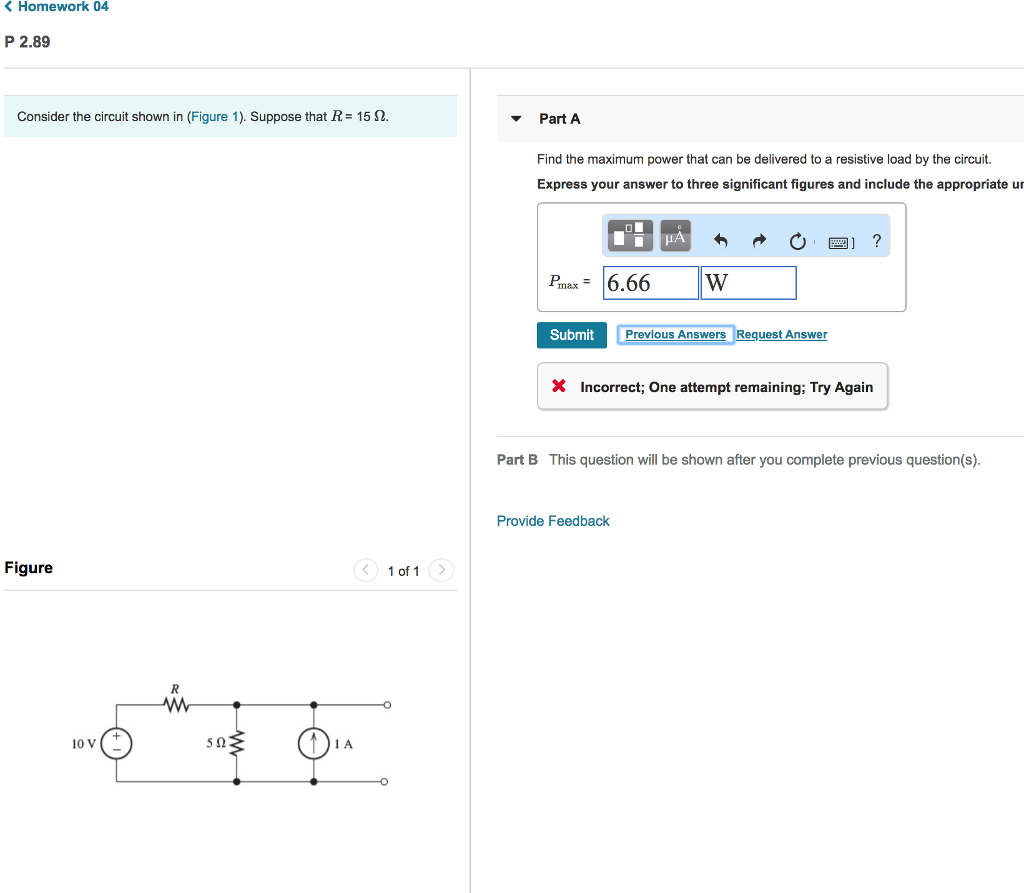Image resolution: width=1024 pixels, height=893 pixels.
Task: Select the Part B section header
Action: (517, 459)
